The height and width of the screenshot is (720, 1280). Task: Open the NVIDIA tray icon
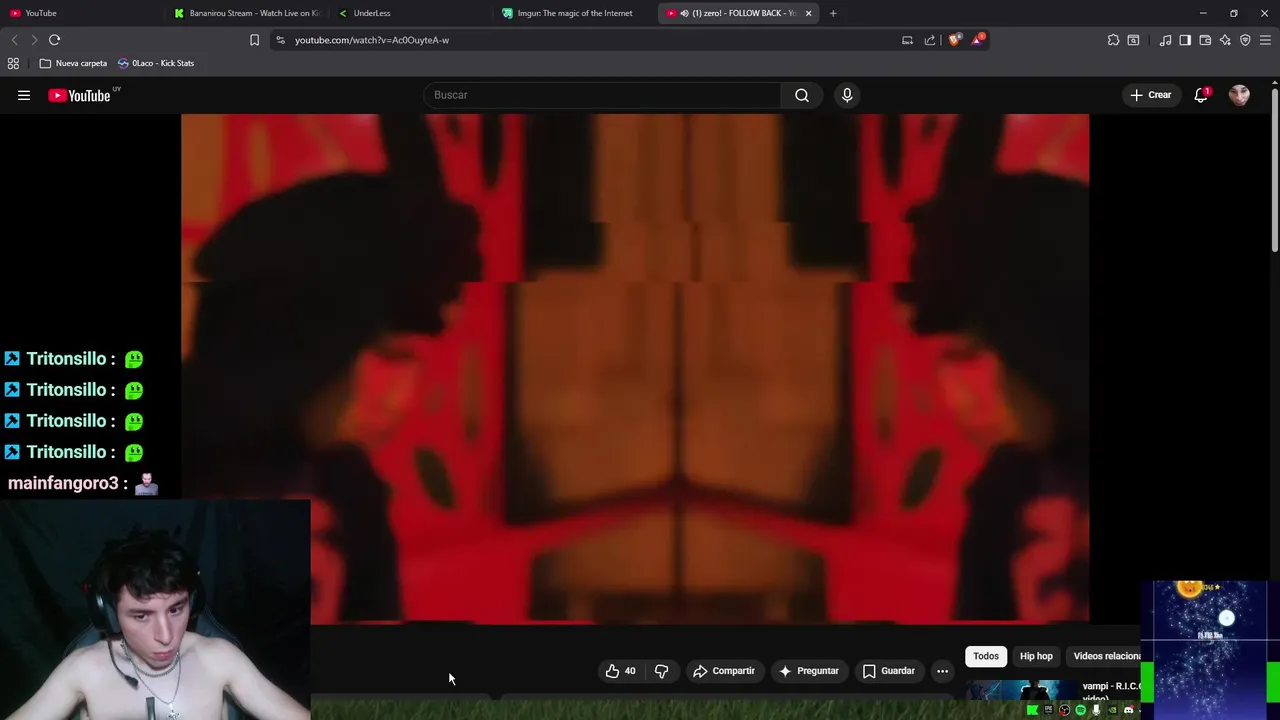click(1112, 710)
